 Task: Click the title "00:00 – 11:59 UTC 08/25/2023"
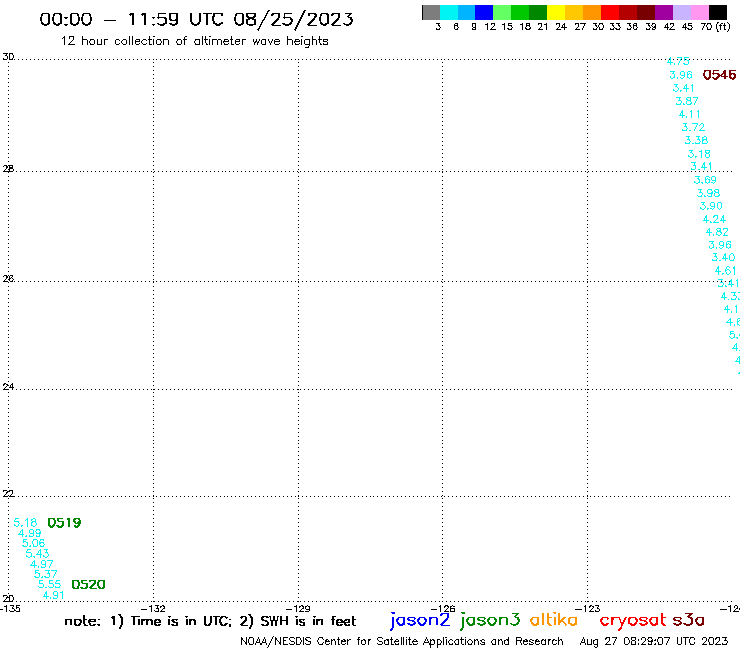(x=196, y=19)
